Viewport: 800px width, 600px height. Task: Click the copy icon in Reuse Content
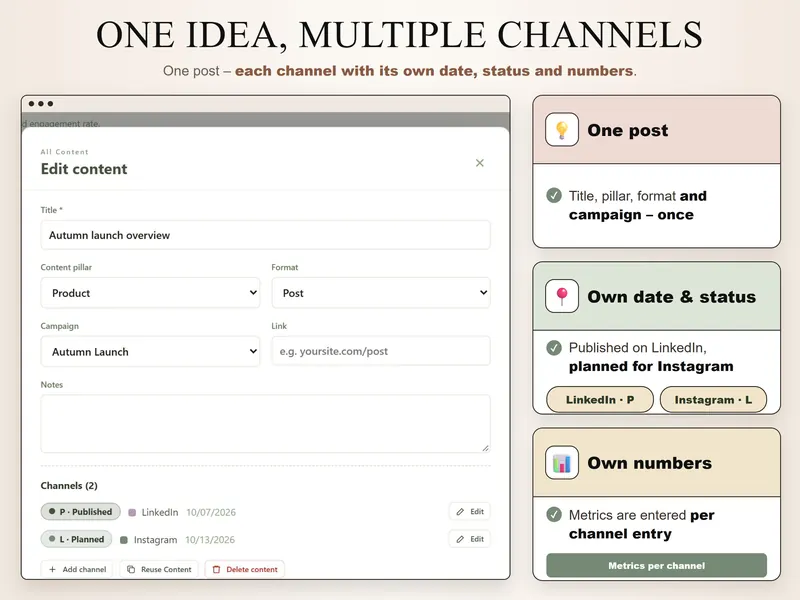click(131, 569)
